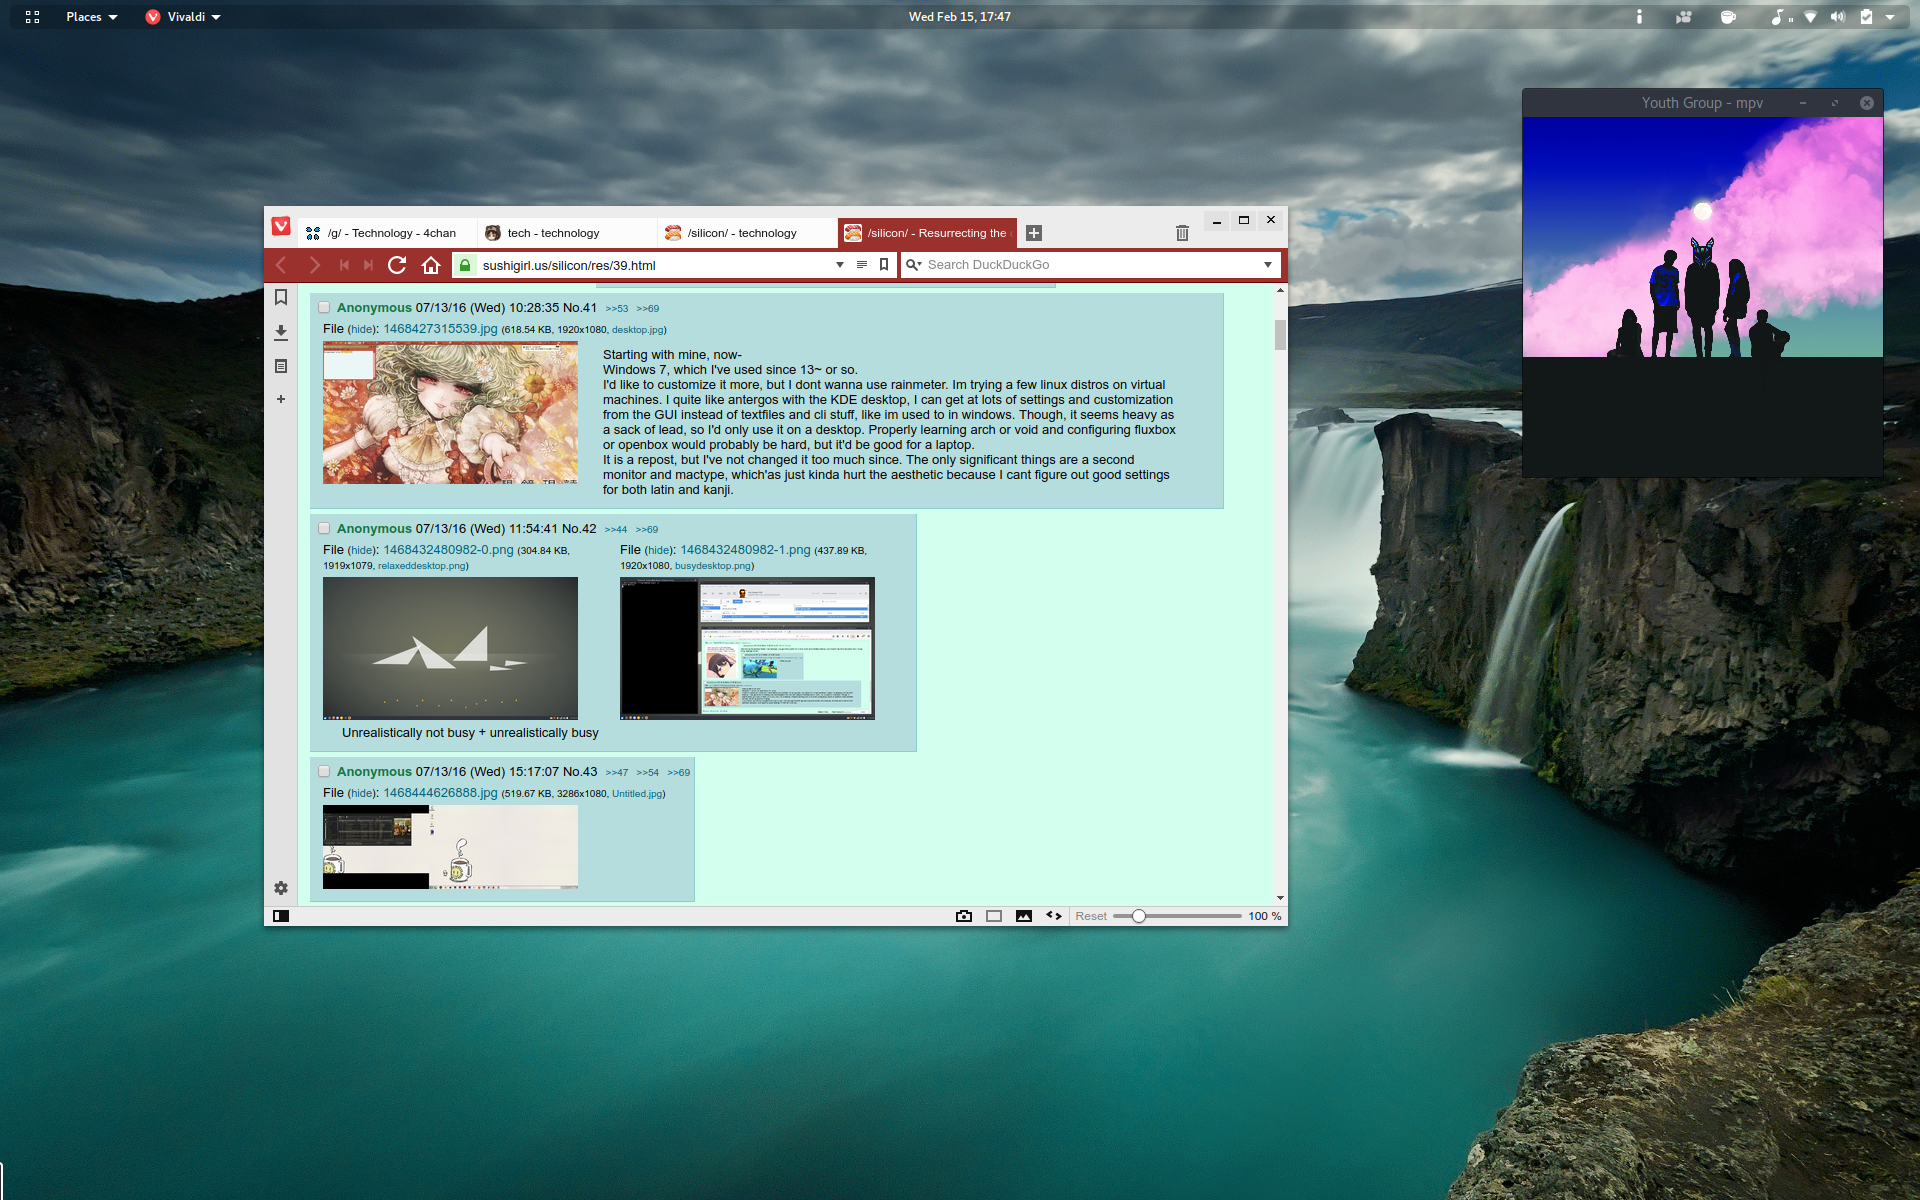Reload the page with the refresh icon
Image resolution: width=1920 pixels, height=1200 pixels.
[x=397, y=265]
